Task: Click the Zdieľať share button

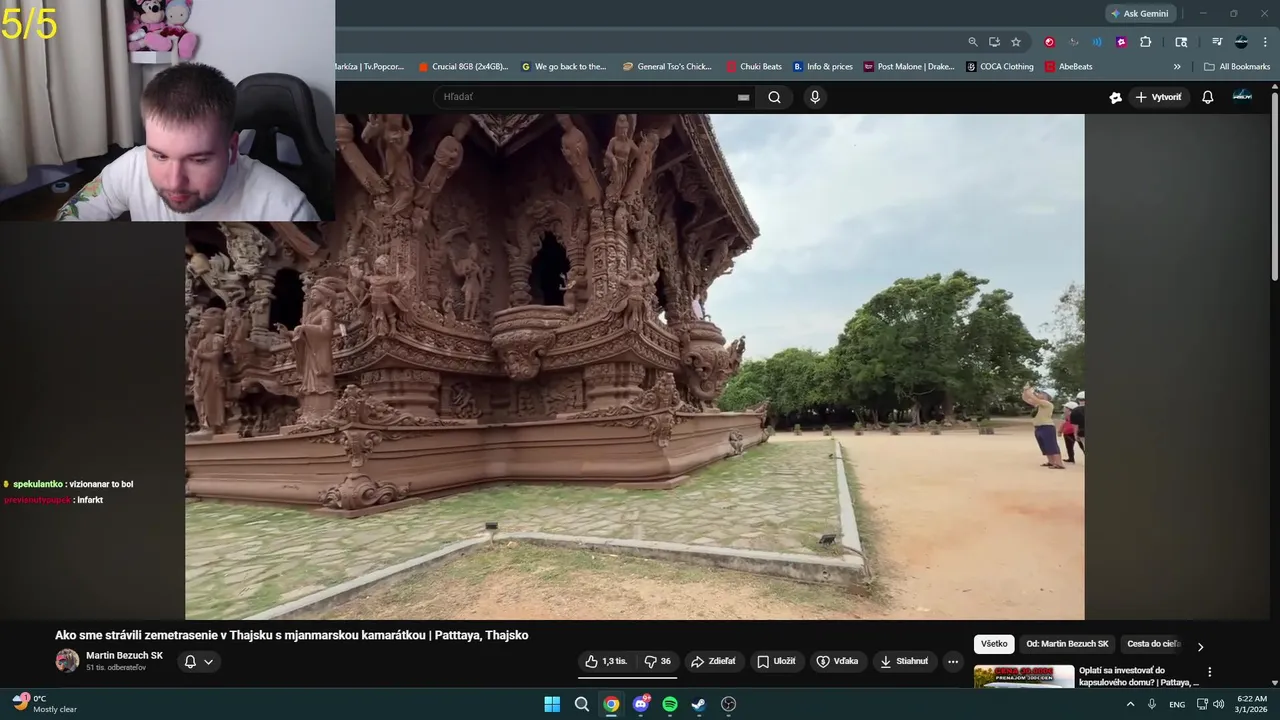Action: tap(714, 661)
